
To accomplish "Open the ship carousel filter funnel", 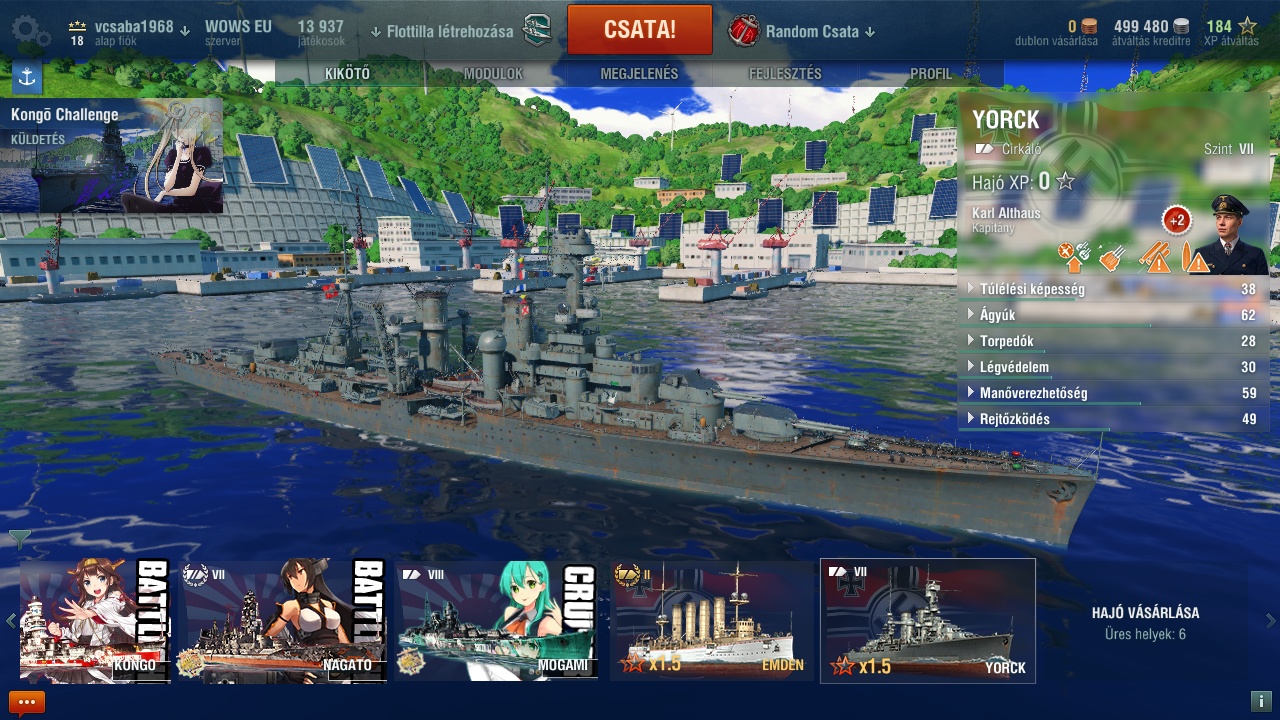I will coord(19,540).
